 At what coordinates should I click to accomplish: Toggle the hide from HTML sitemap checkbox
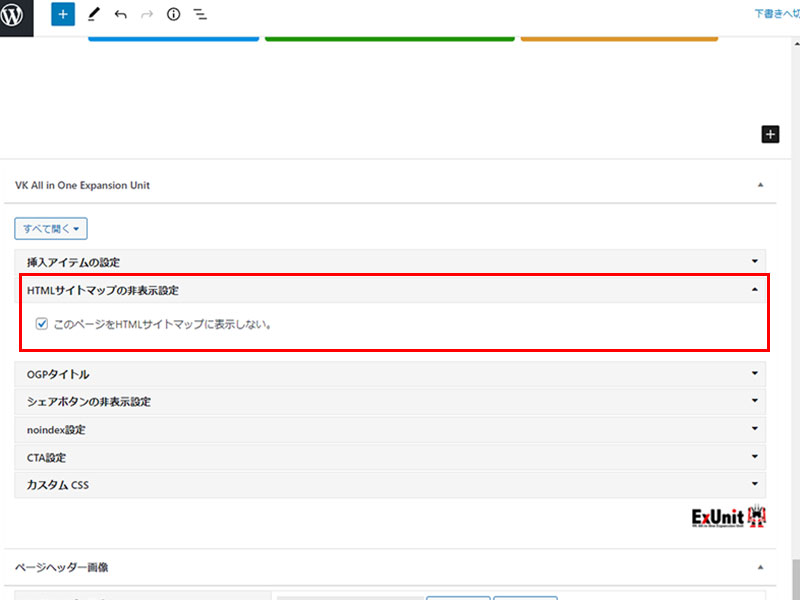pos(41,324)
